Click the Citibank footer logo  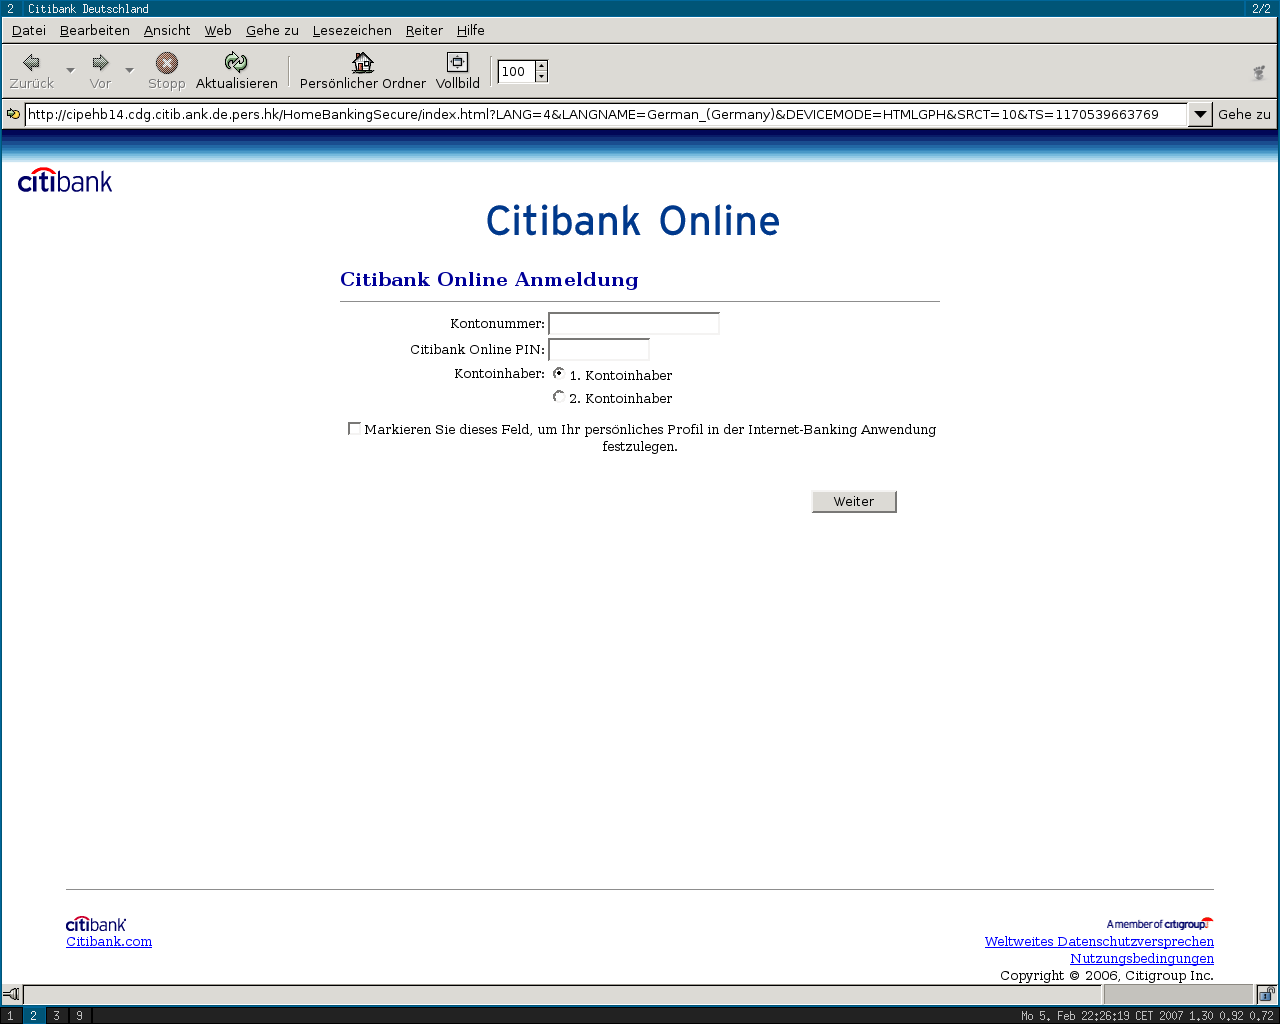pyautogui.click(x=96, y=924)
